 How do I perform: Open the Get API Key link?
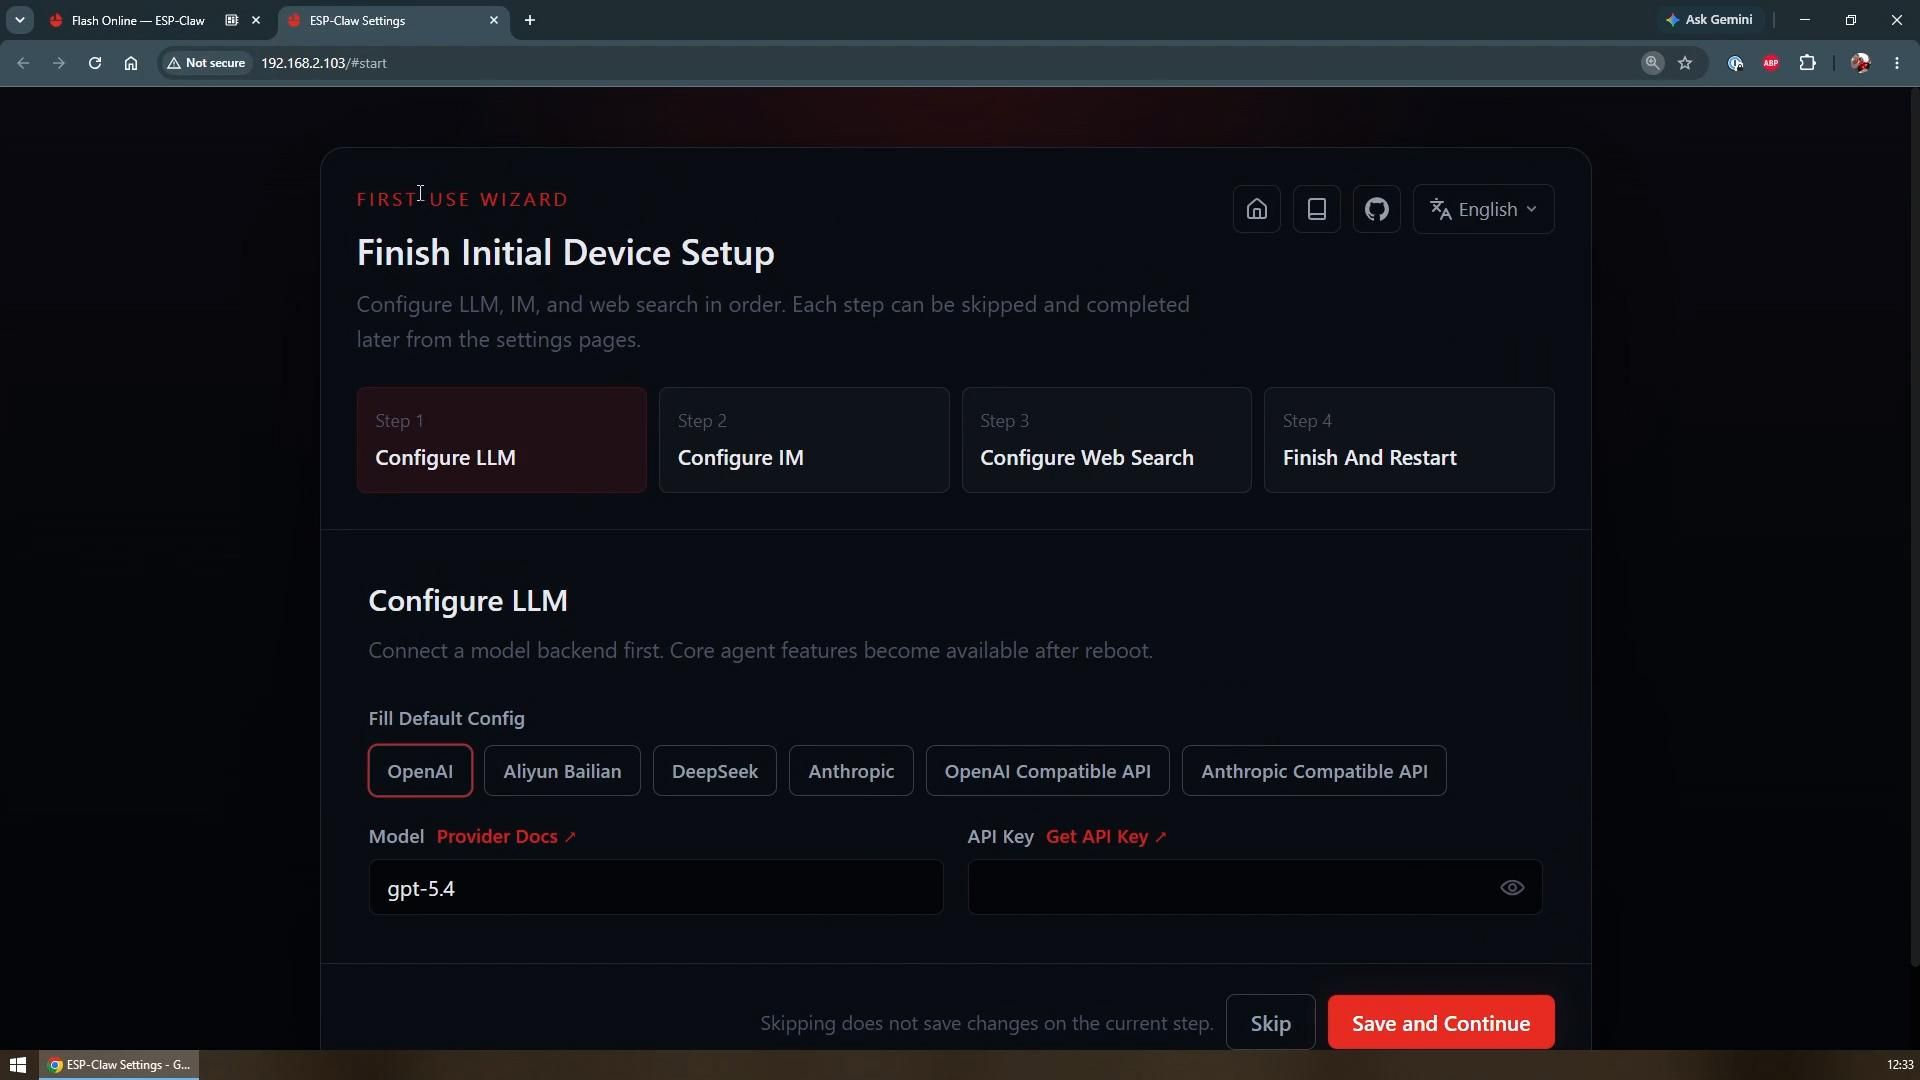coord(1106,836)
